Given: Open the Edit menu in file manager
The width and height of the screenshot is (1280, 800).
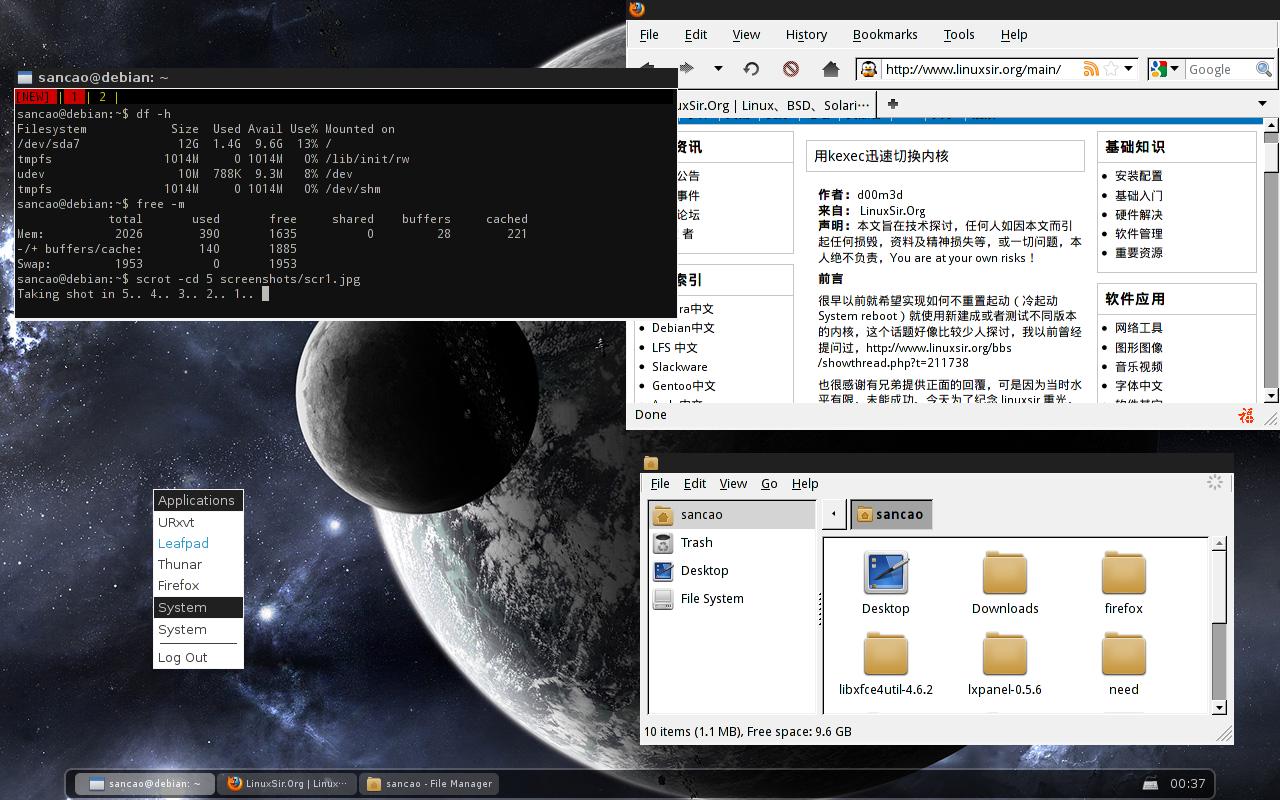Looking at the screenshot, I should (695, 483).
